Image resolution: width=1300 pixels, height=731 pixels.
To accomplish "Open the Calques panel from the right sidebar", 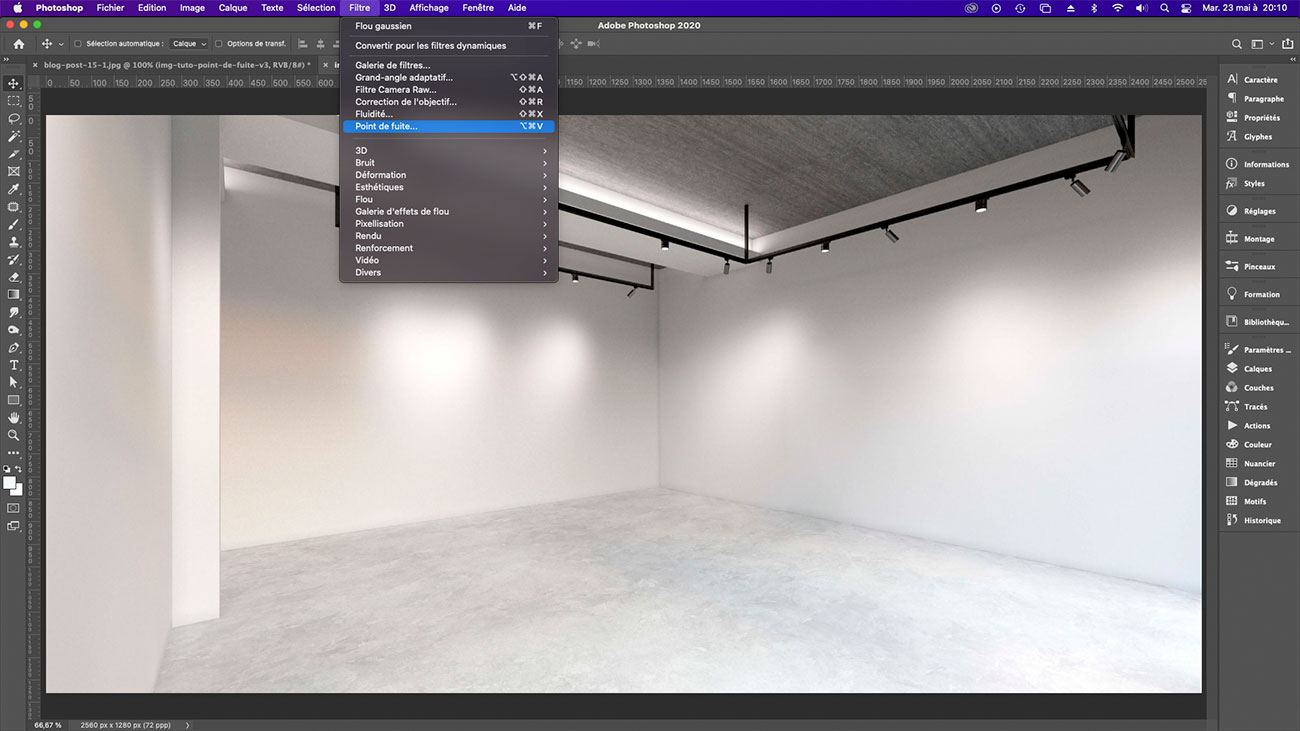I will pyautogui.click(x=1258, y=368).
